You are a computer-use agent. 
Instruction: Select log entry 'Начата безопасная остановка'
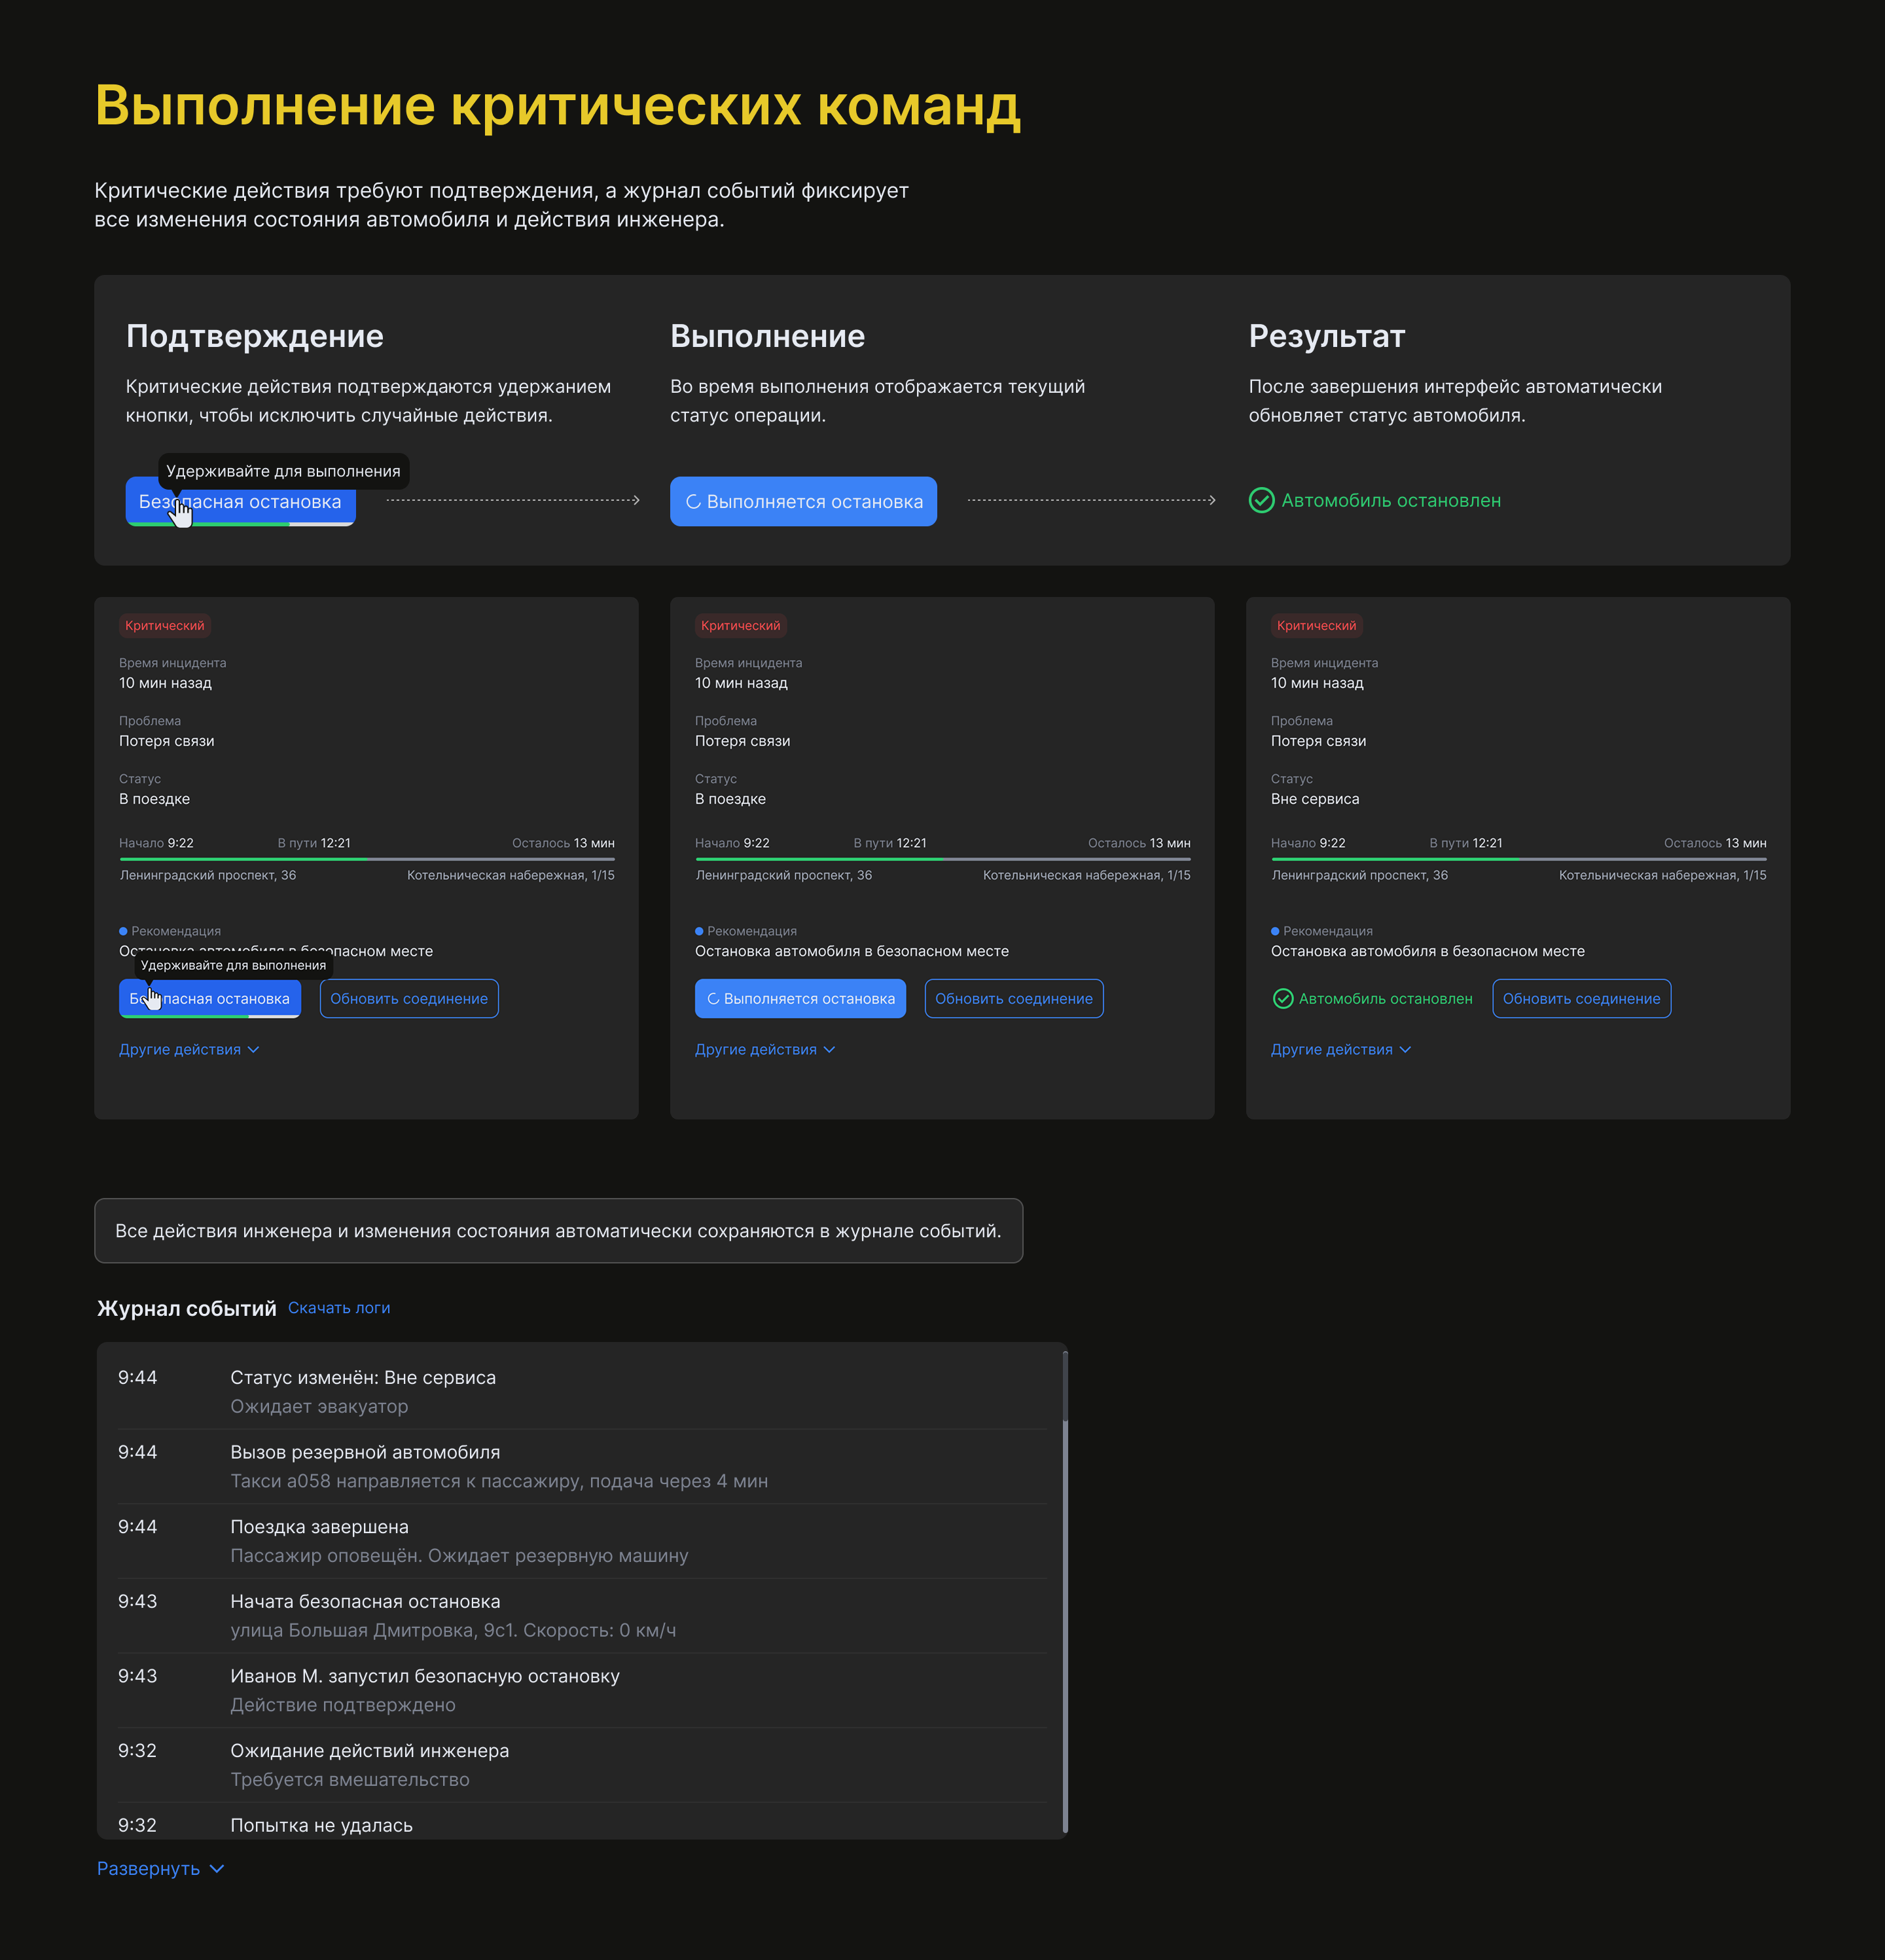tap(582, 1615)
